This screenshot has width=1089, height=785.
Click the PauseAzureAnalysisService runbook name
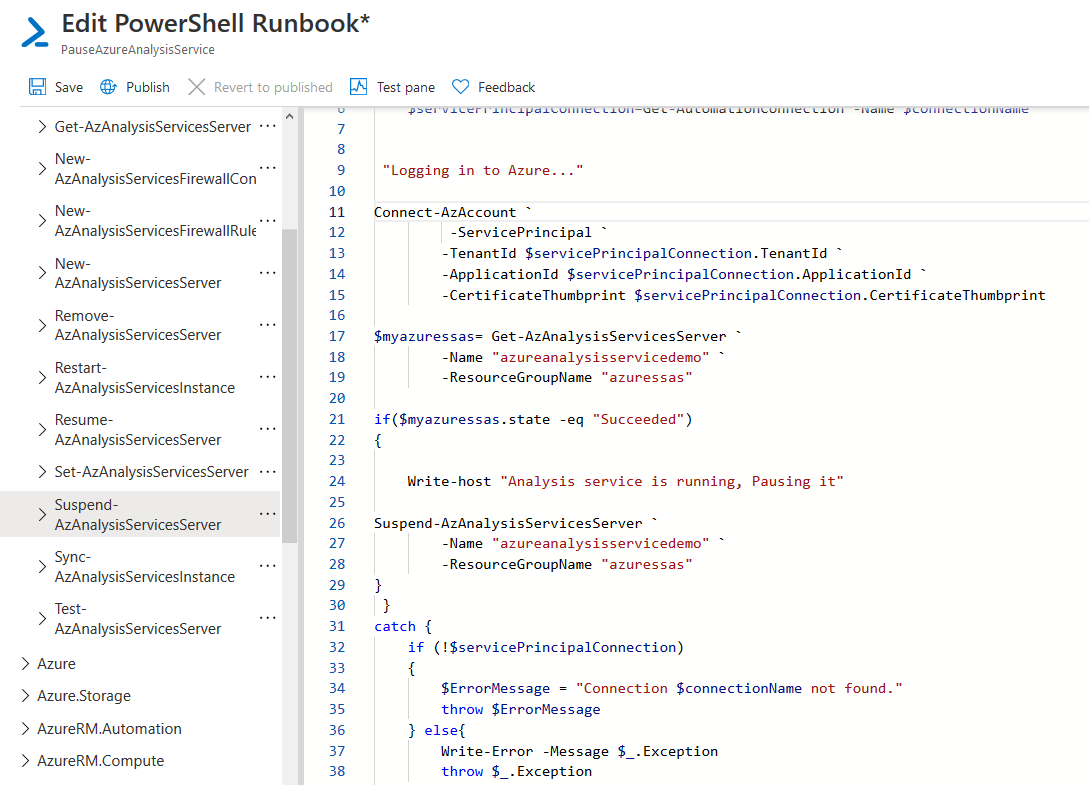[138, 49]
